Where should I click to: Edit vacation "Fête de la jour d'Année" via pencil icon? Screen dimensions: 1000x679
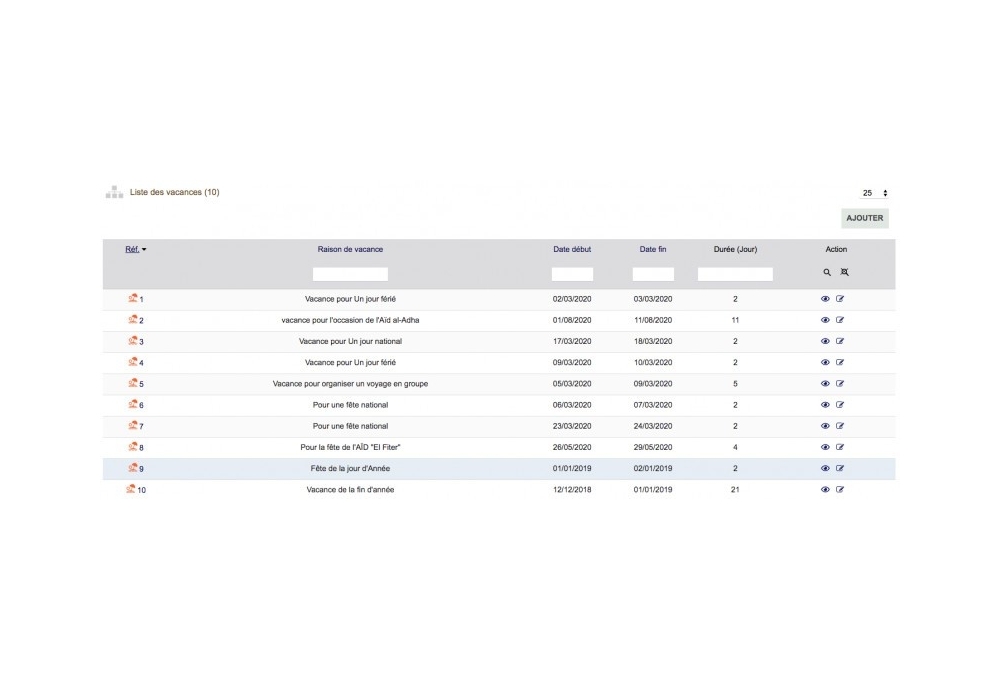coord(841,468)
